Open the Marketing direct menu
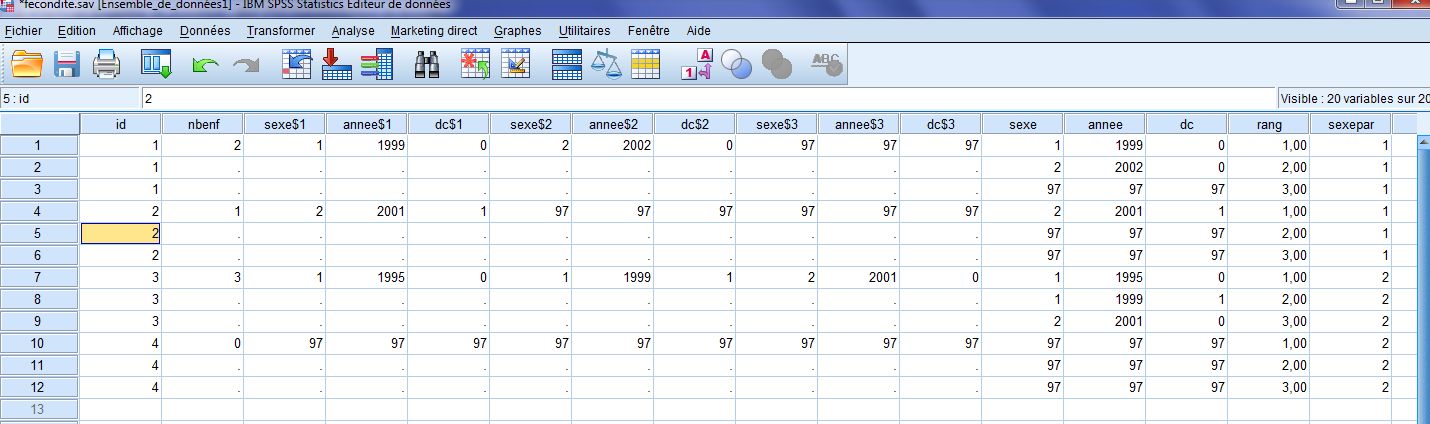 (x=434, y=31)
